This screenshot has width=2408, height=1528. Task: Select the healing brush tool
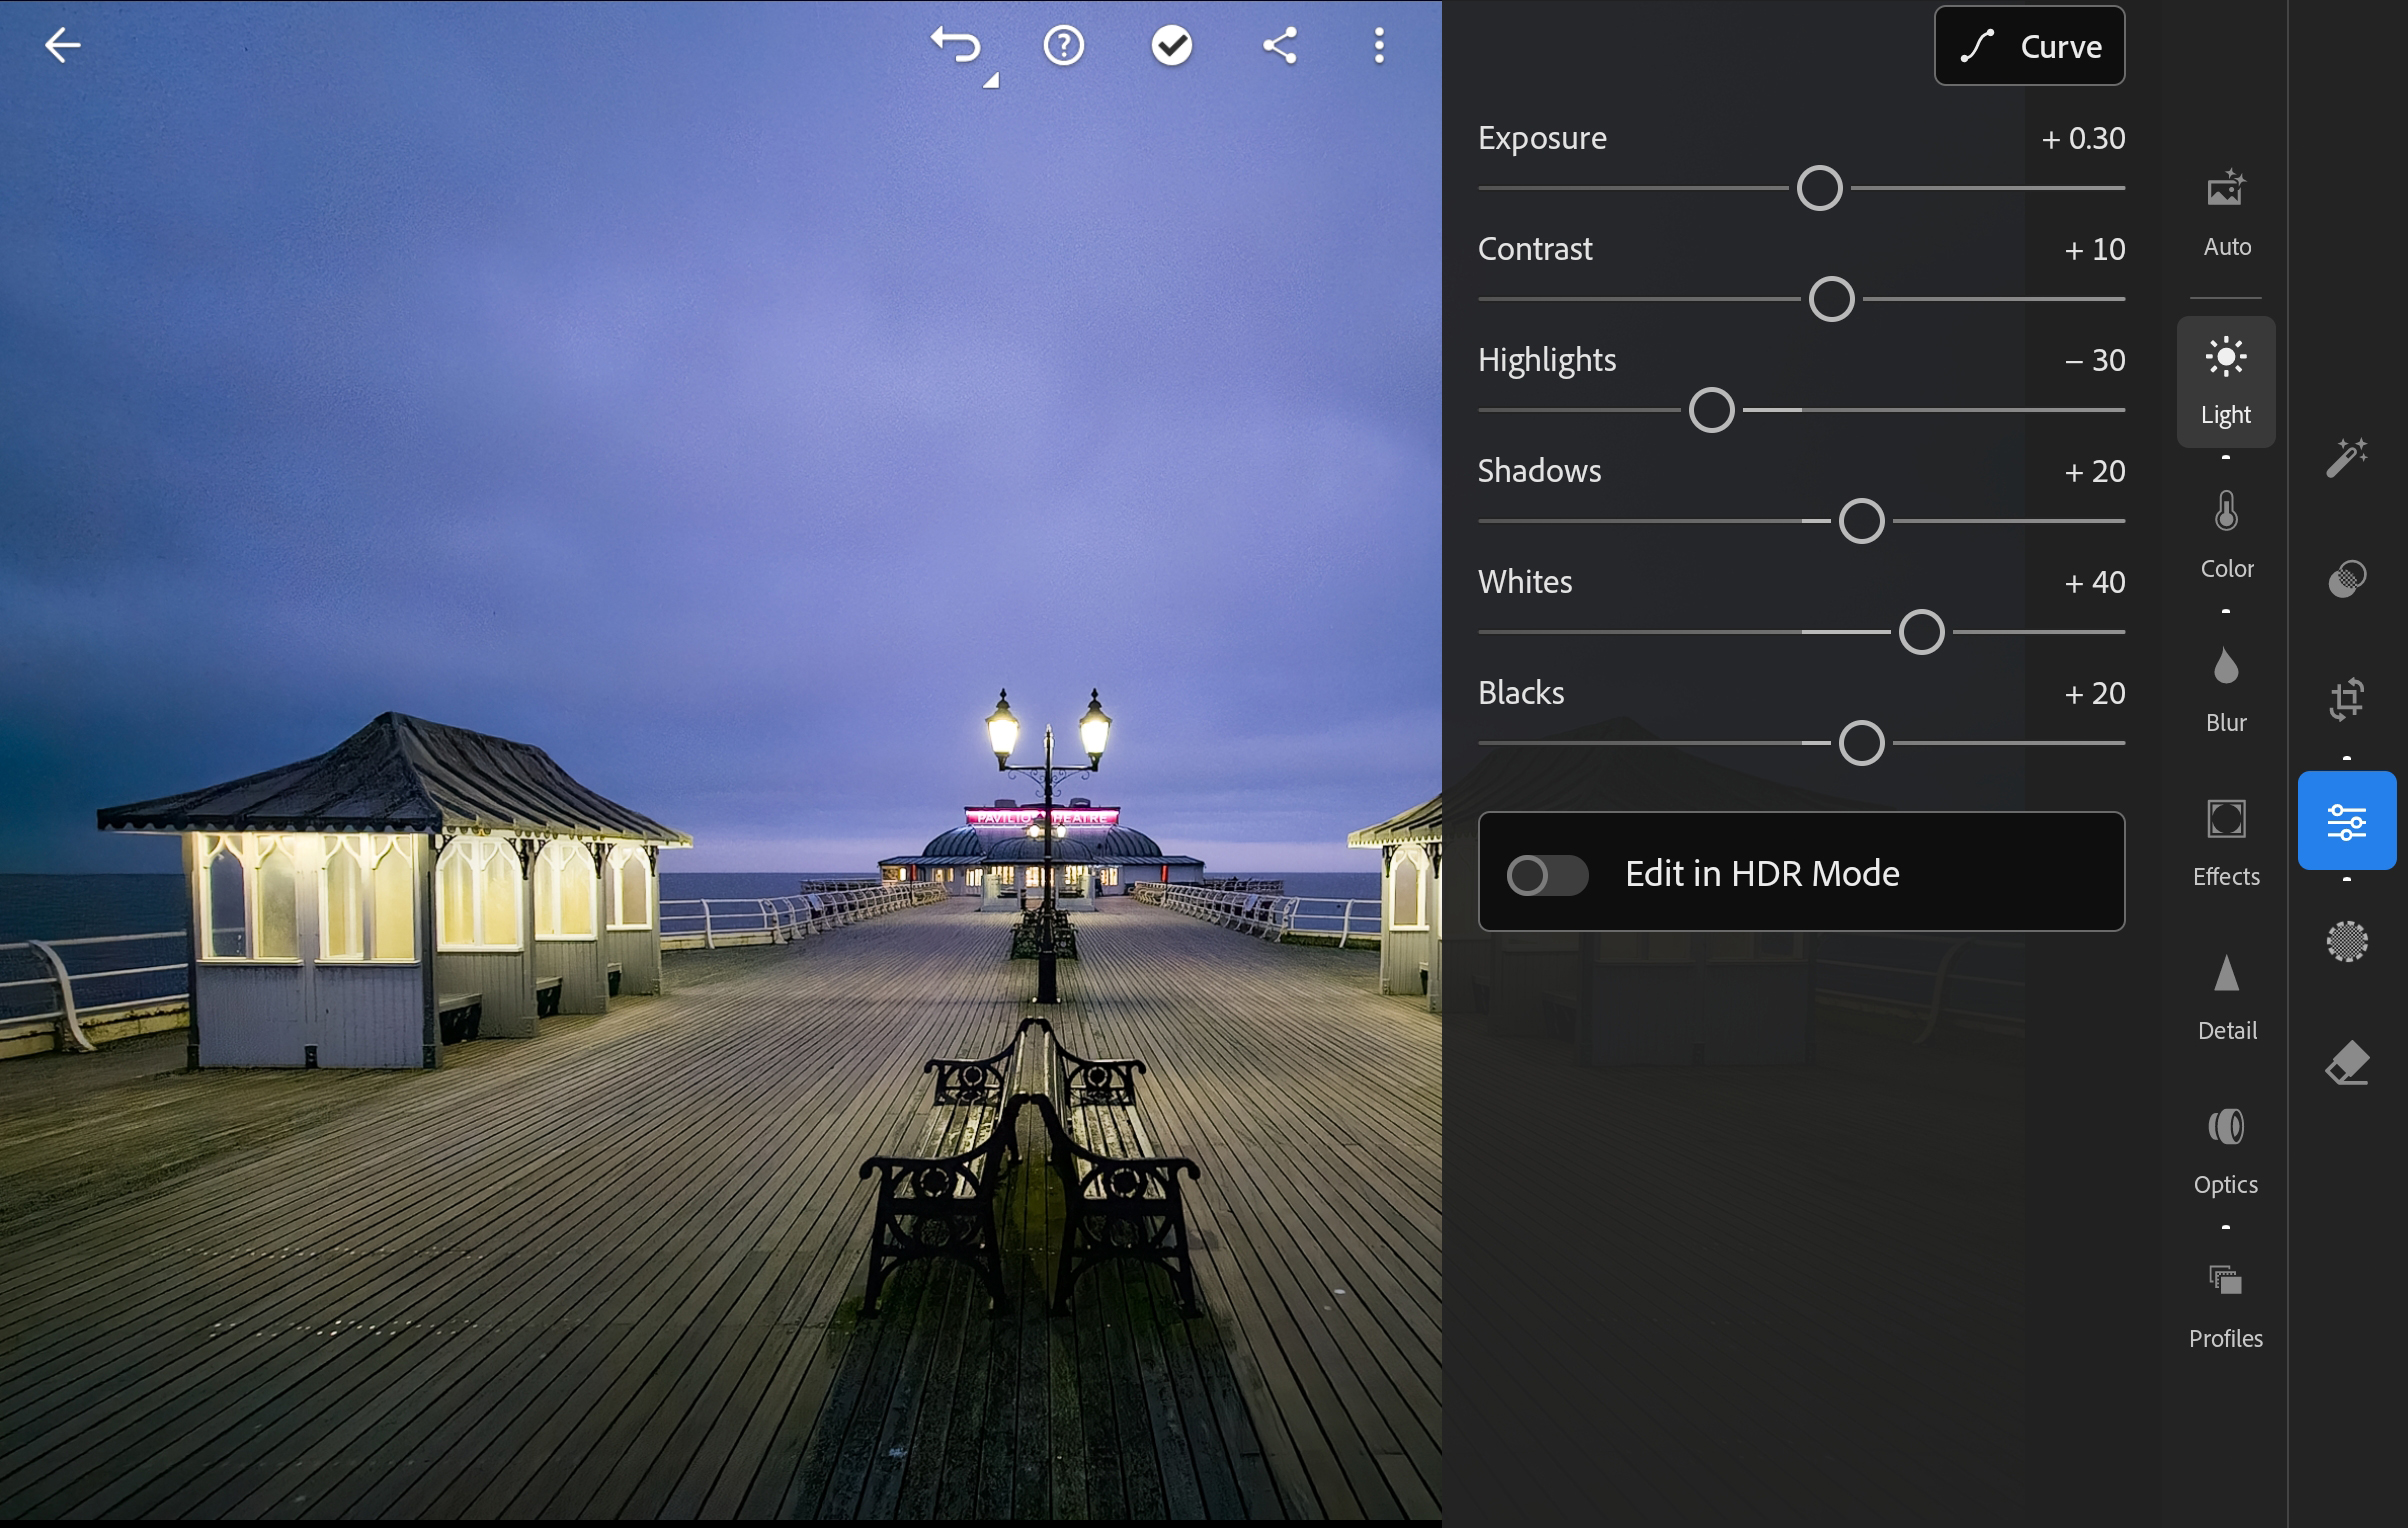[x=2350, y=577]
